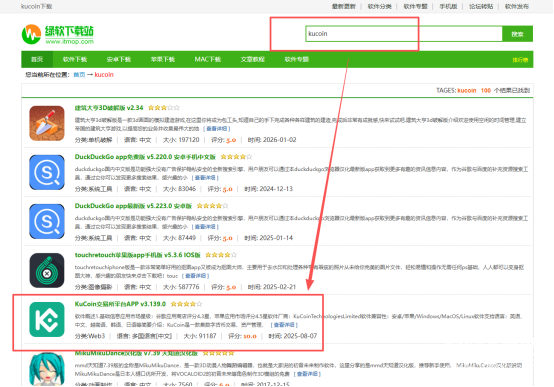The image size is (554, 387).
Task: Open 软件发布 in the top bar
Action: tap(517, 6)
